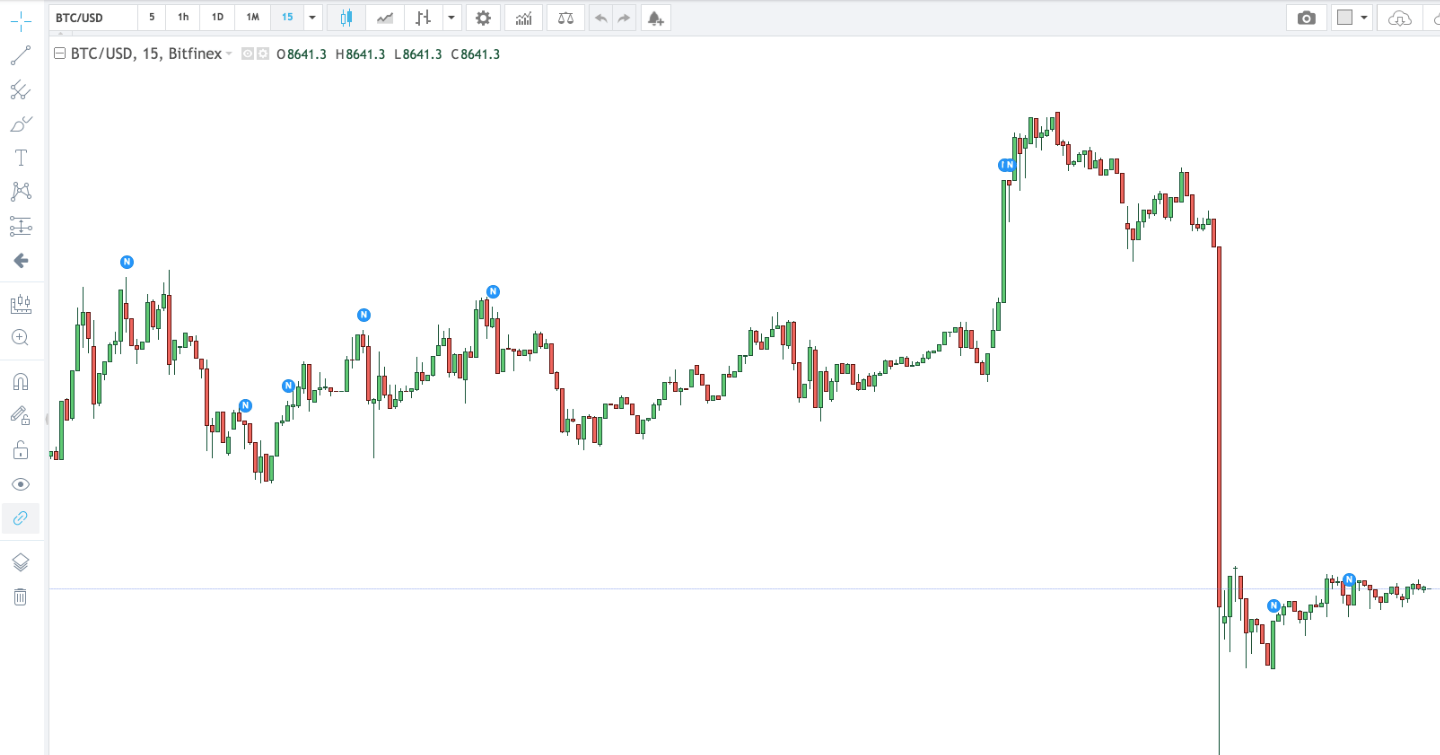This screenshot has height=755, width=1440.
Task: Open the forecast bars tool in sidebar
Action: point(20,304)
